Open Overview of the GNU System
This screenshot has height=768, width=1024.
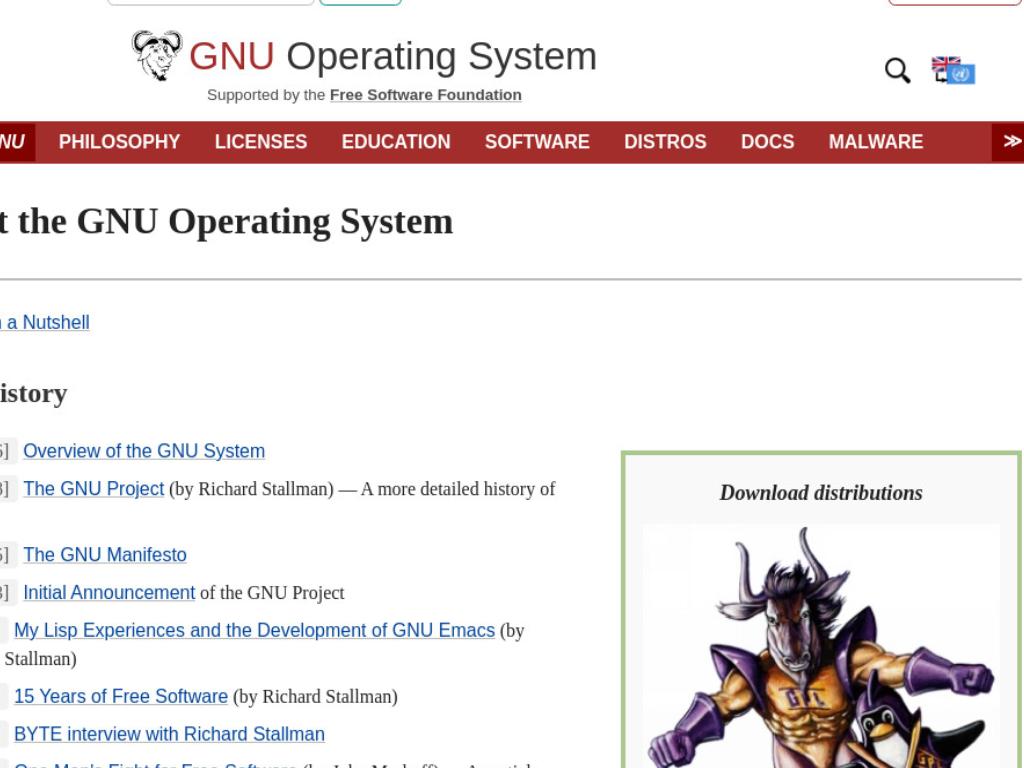(144, 451)
